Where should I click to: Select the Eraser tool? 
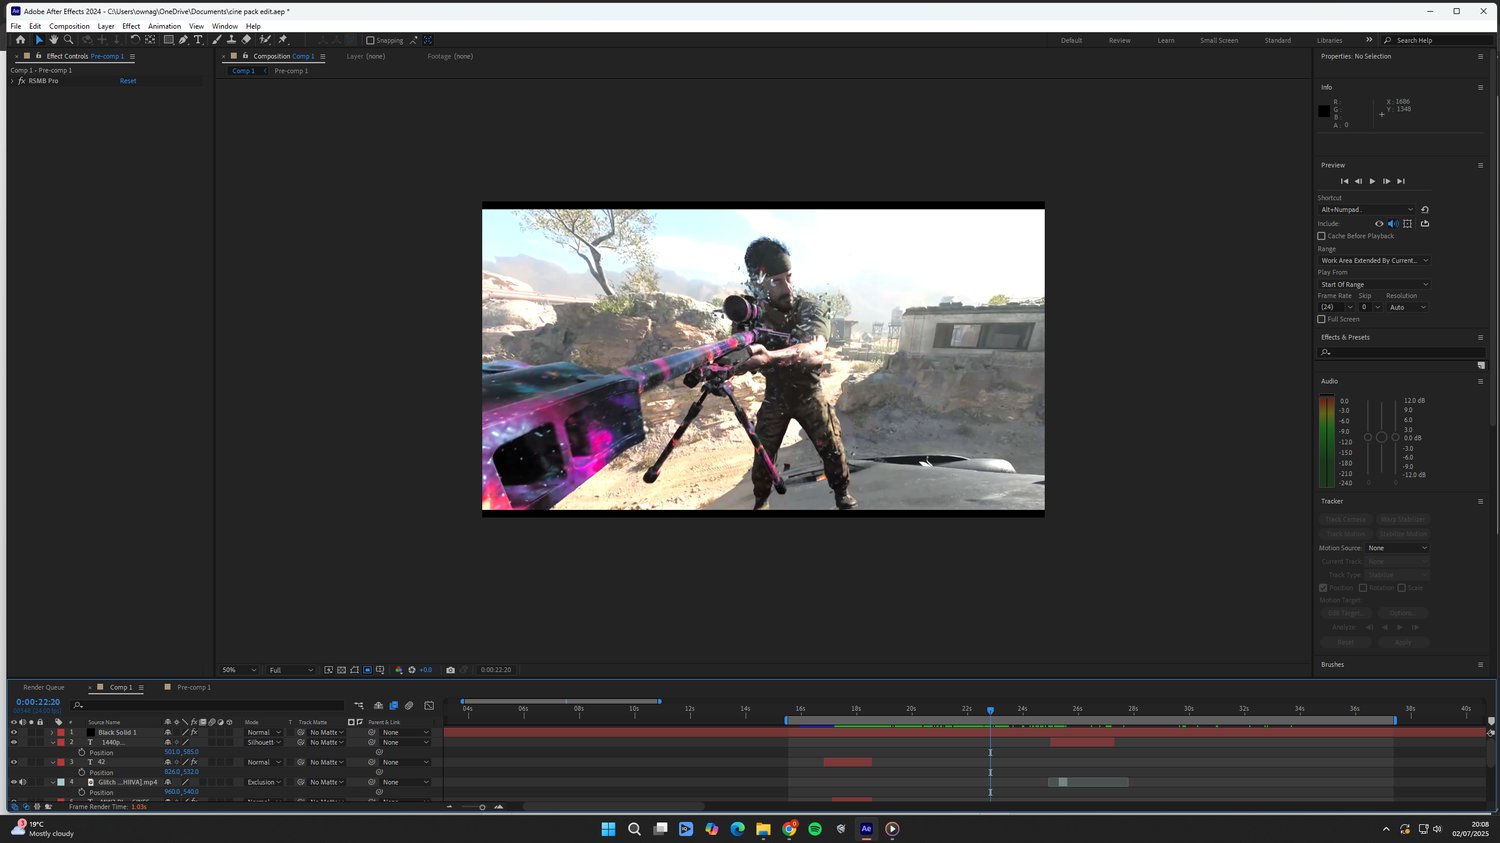click(246, 40)
